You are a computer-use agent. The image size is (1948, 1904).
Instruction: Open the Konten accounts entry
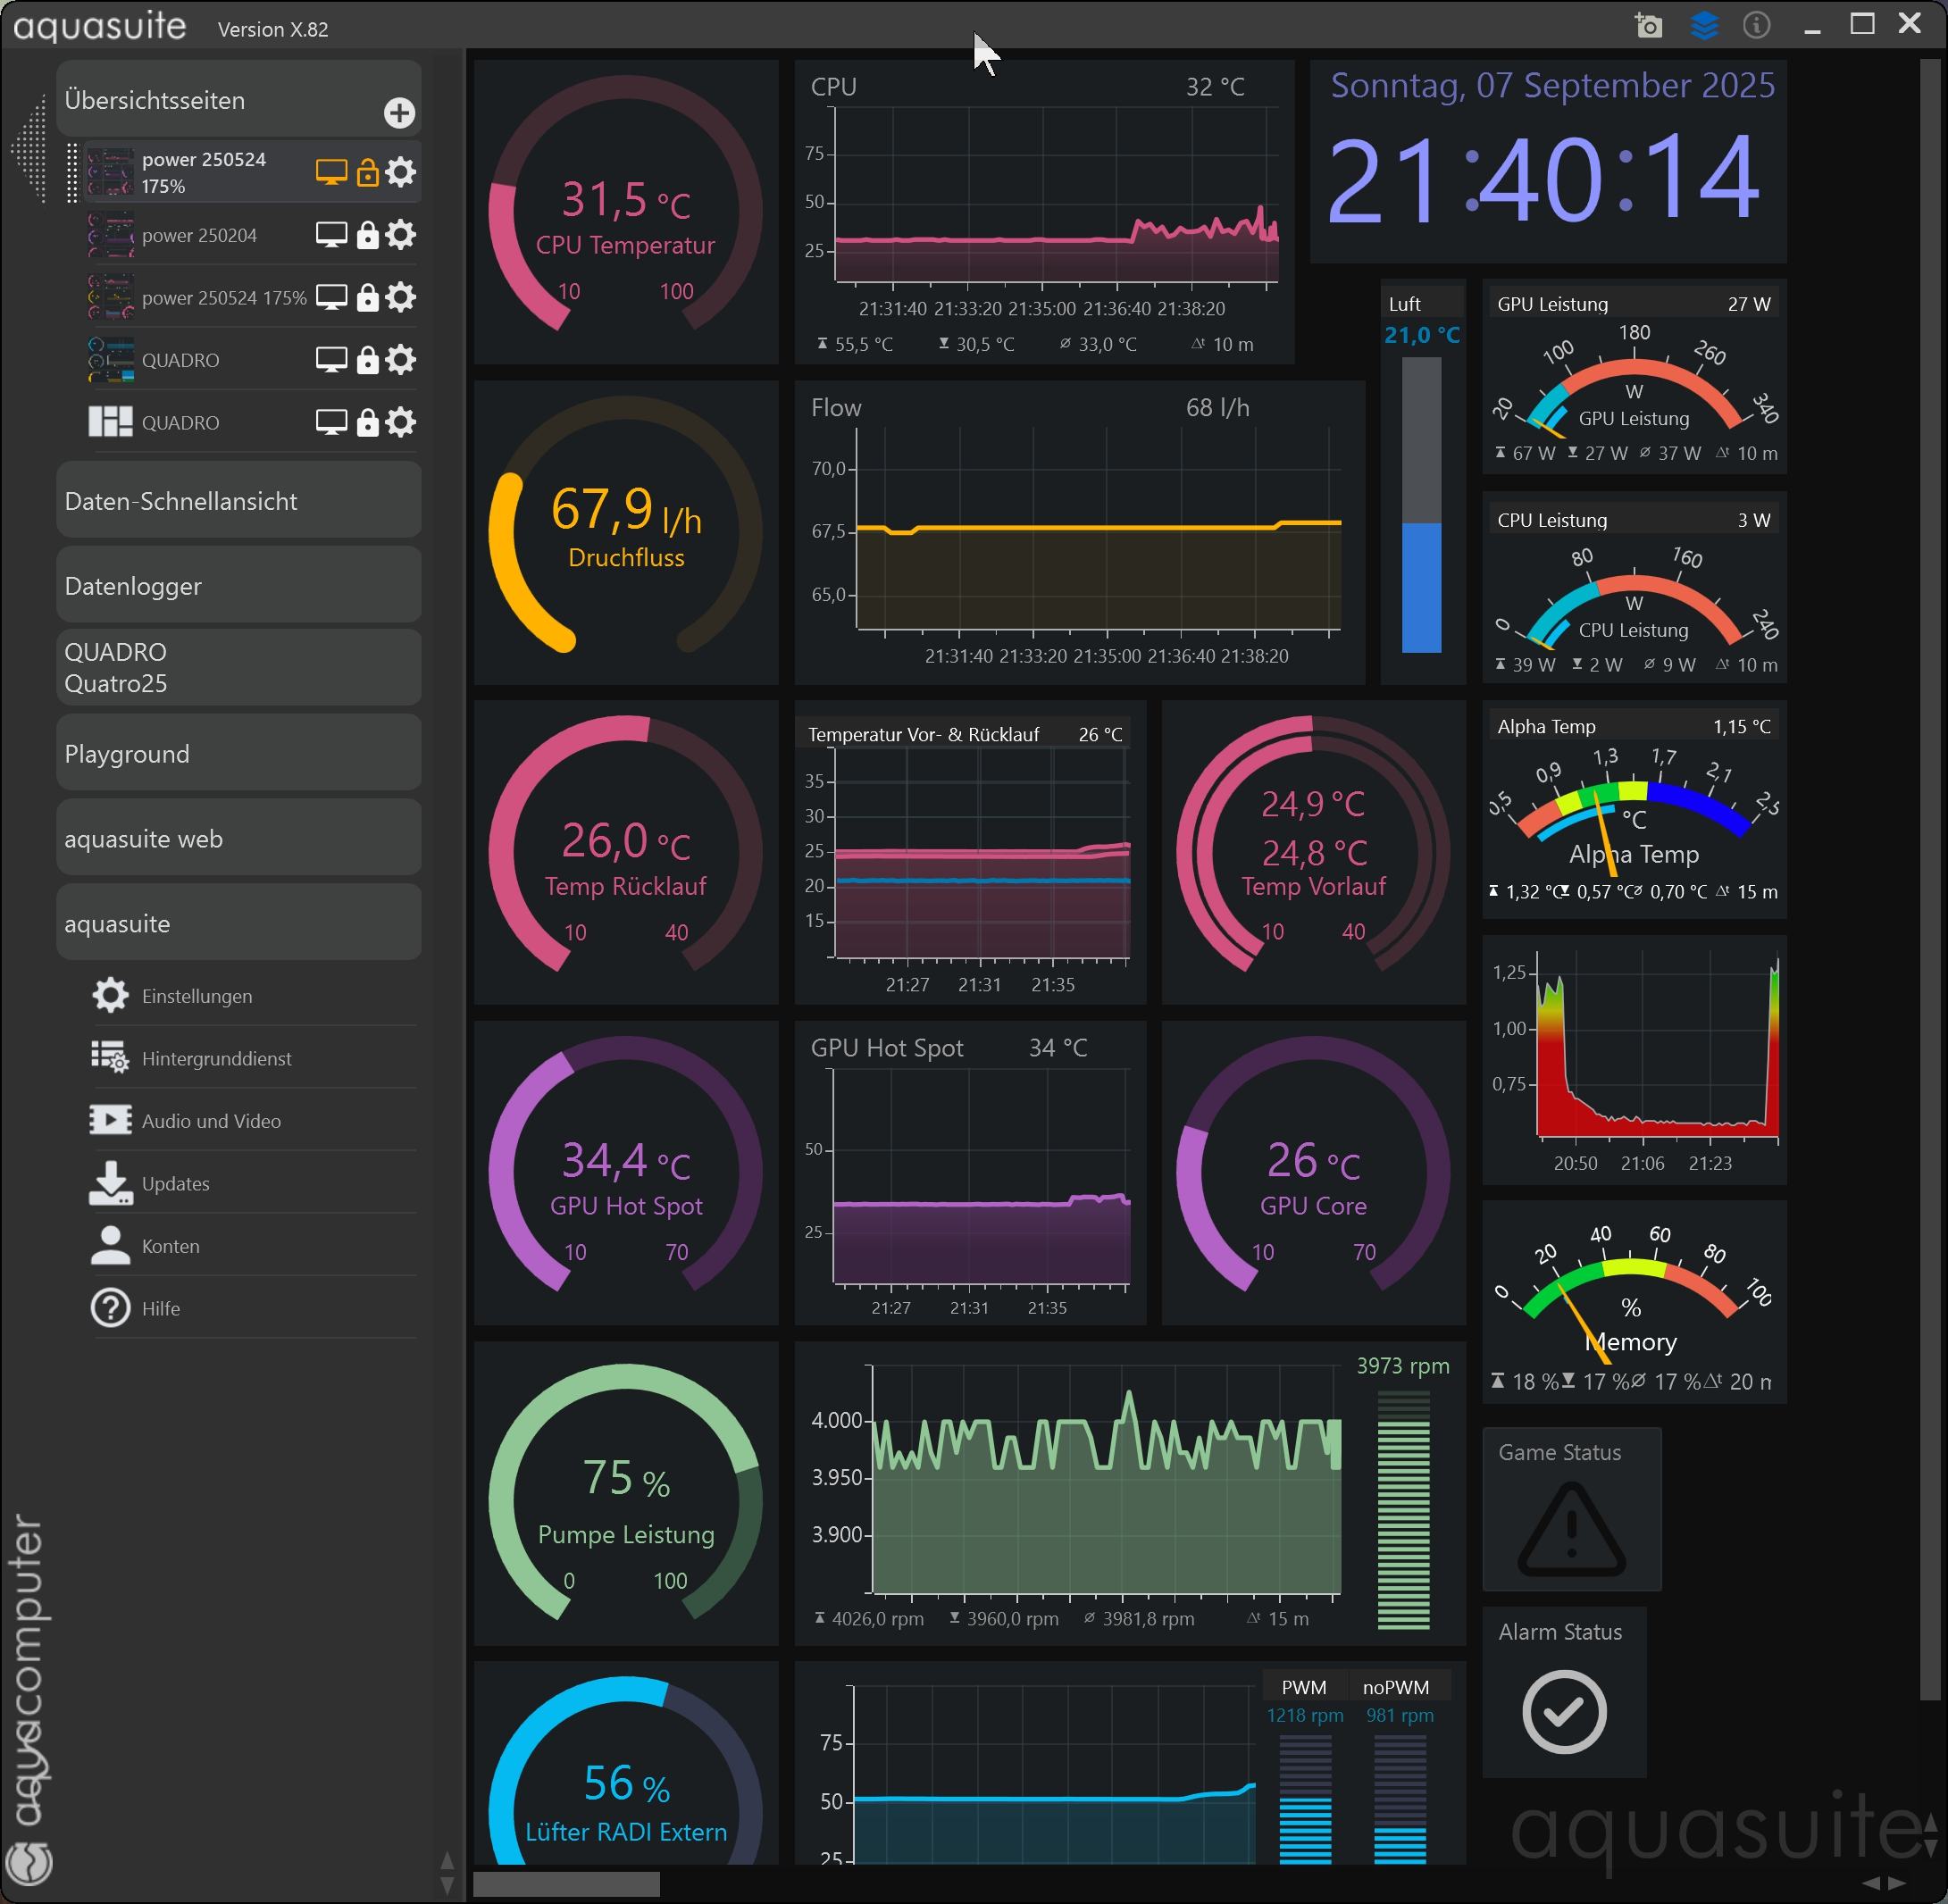click(x=170, y=1246)
